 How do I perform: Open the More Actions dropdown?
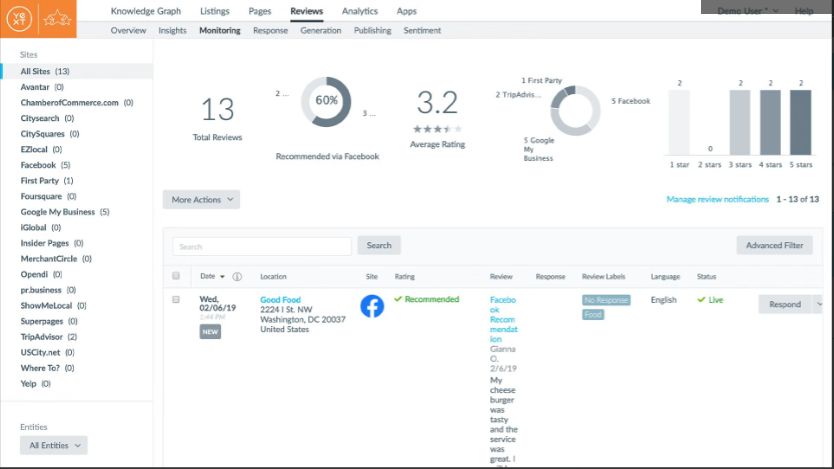tap(201, 199)
